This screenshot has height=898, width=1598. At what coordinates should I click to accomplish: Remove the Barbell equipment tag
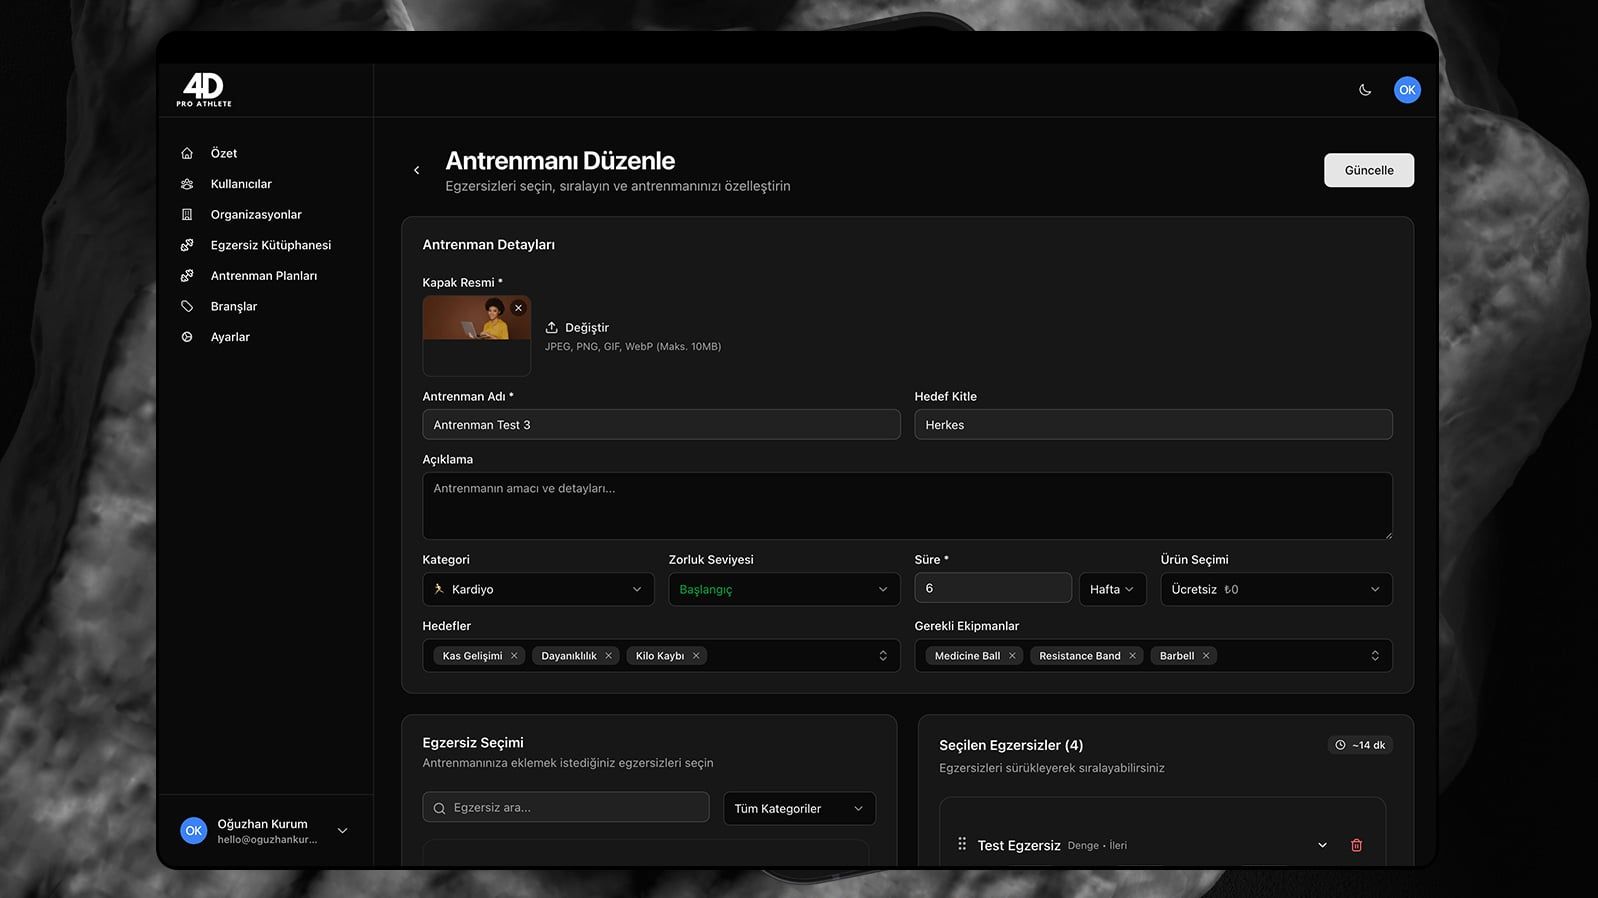[x=1206, y=656]
